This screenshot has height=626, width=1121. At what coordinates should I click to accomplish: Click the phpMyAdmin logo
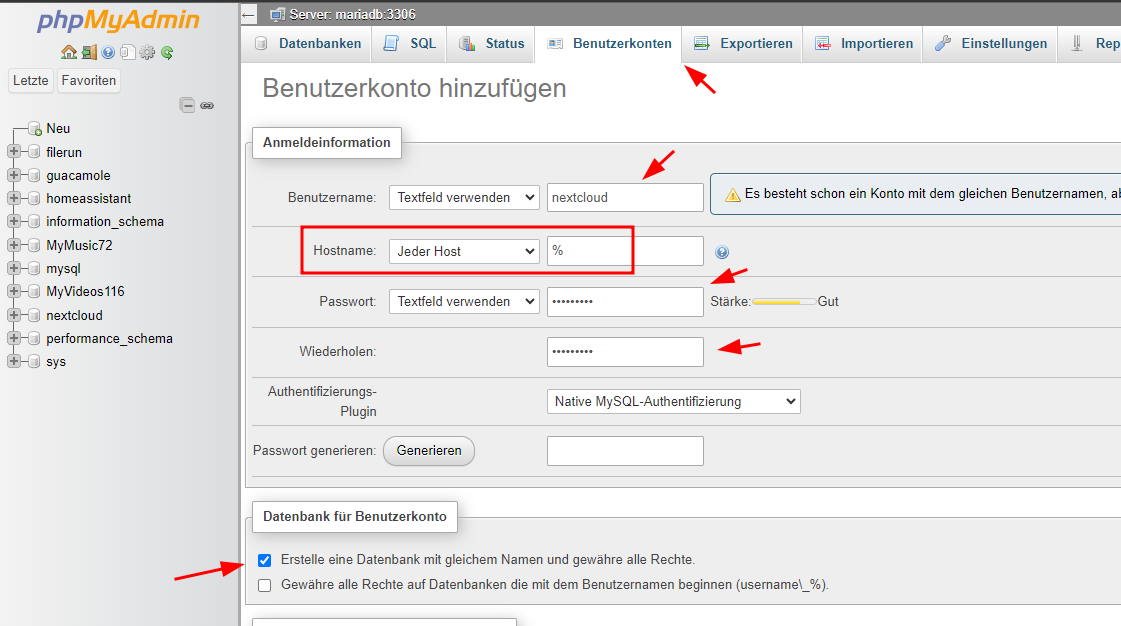point(118,20)
